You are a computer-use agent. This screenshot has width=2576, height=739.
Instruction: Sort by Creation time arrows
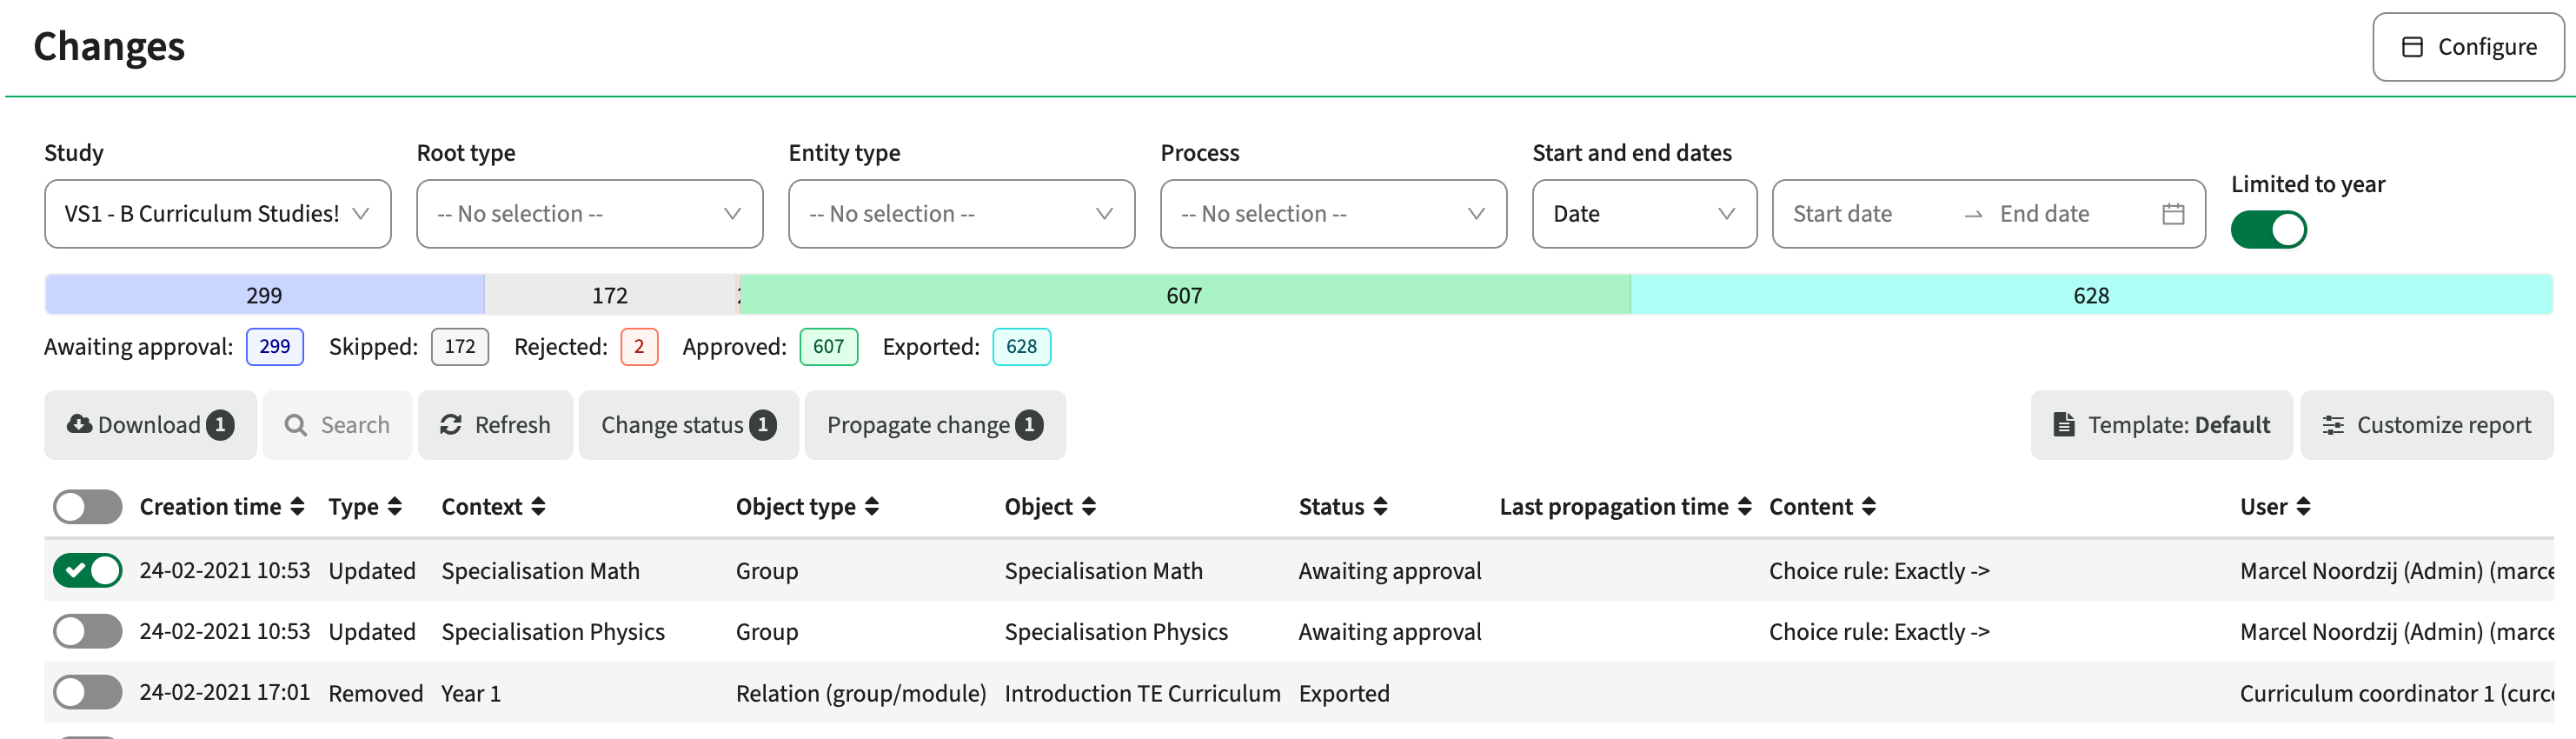click(x=297, y=507)
